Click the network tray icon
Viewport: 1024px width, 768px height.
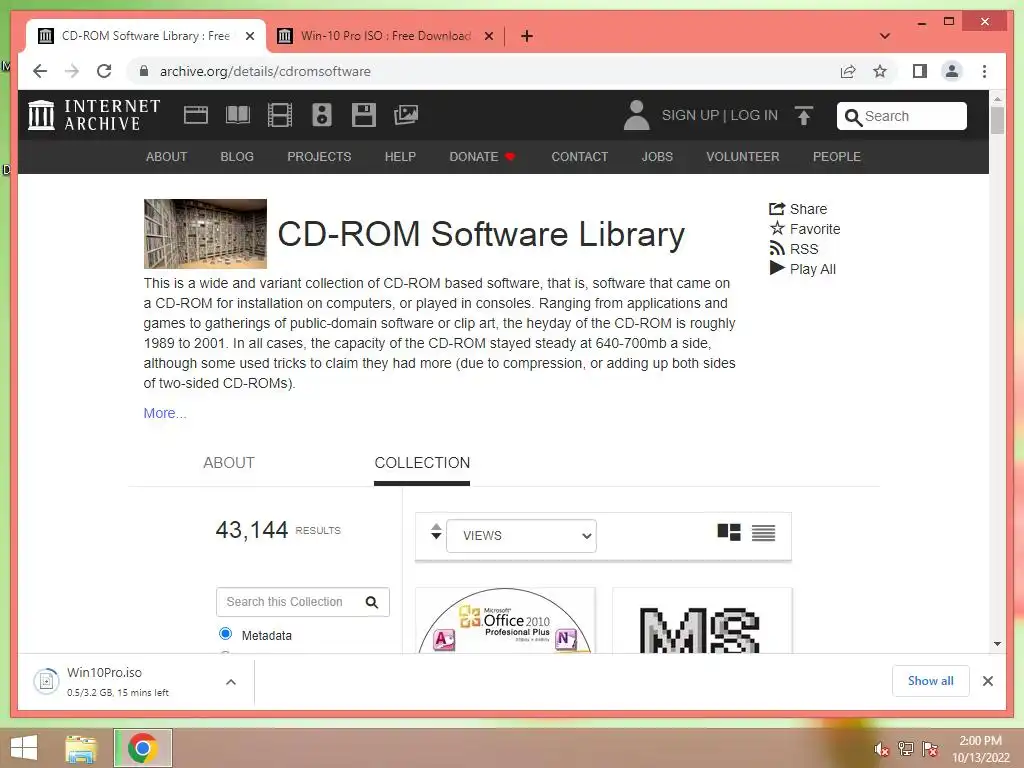coord(906,748)
